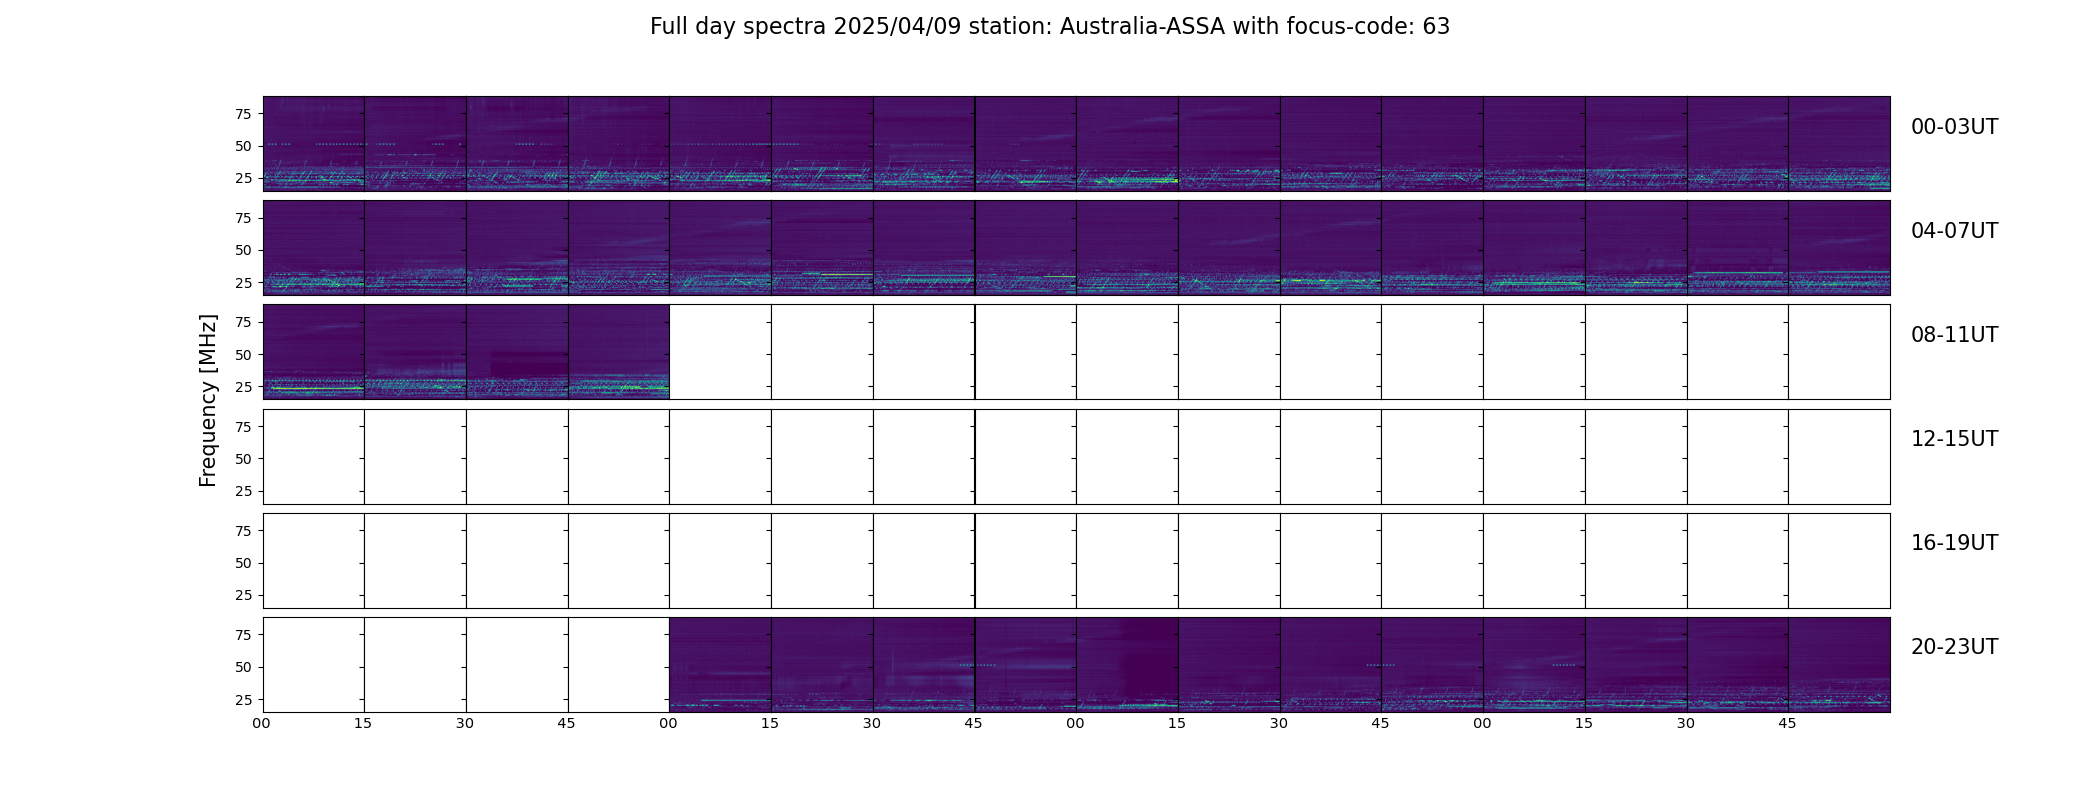
Task: Click the 12-15UT row label
Action: (x=1954, y=439)
